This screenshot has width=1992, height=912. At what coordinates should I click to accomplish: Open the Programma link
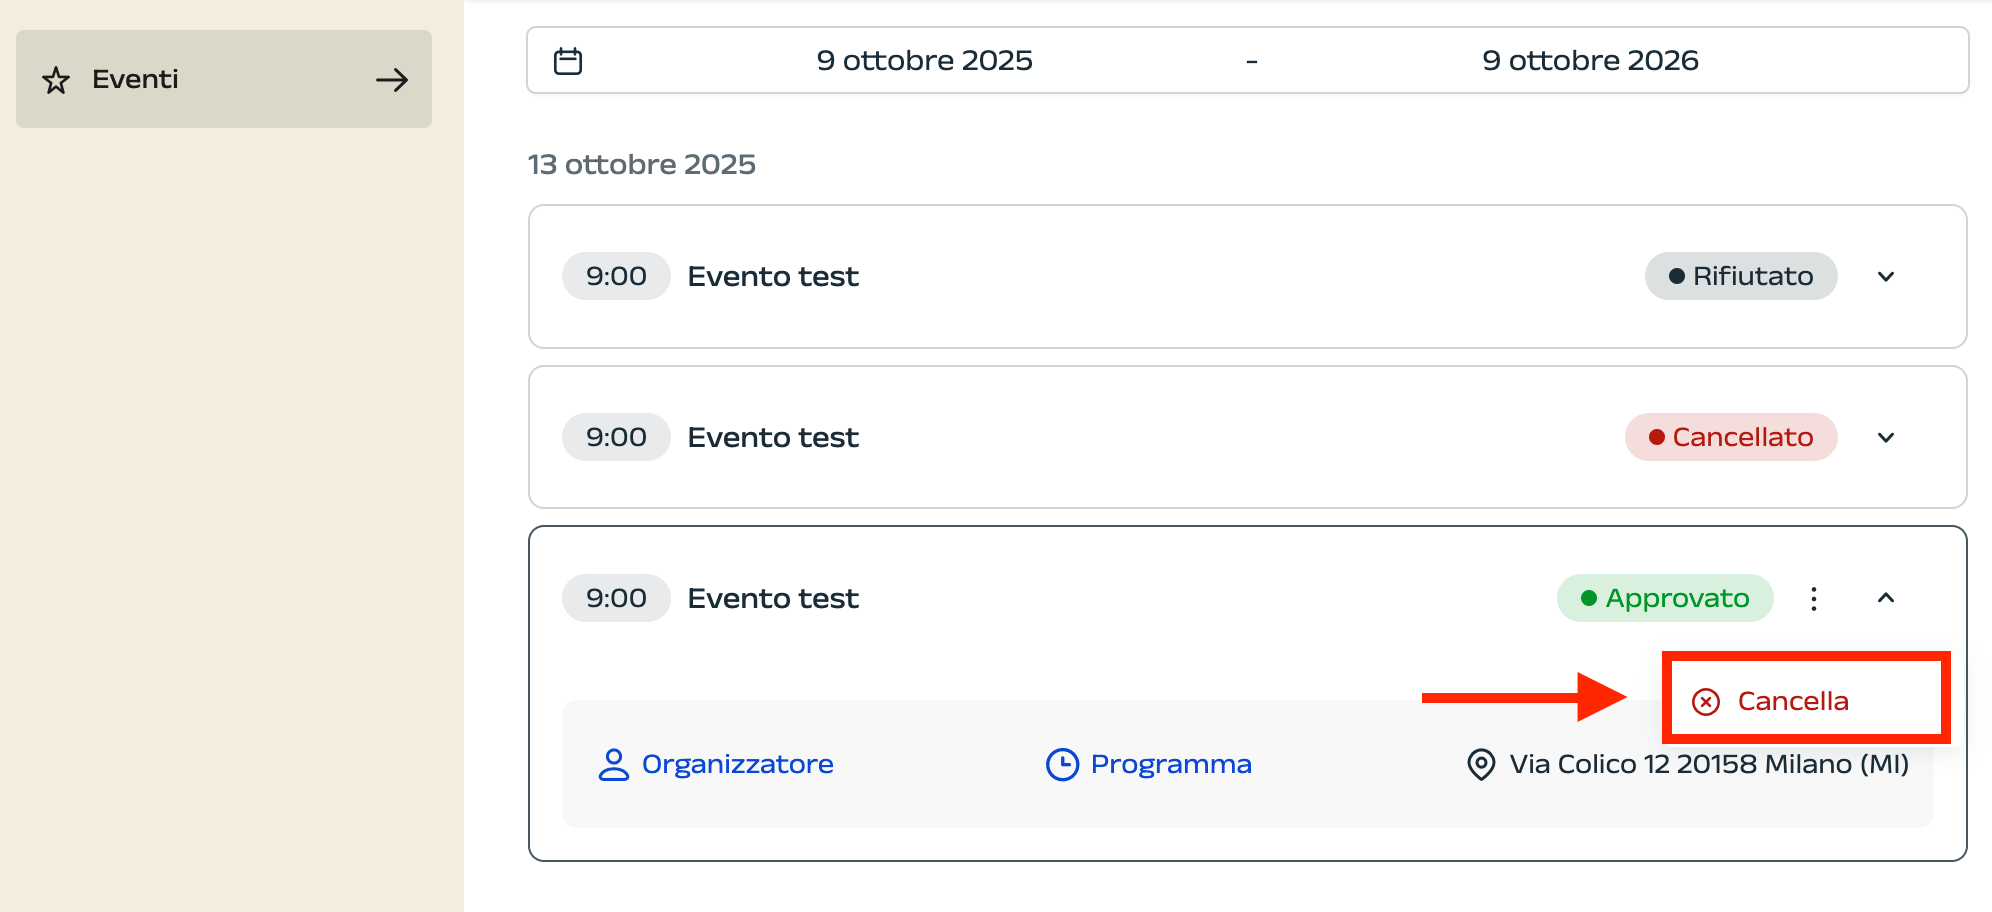(1170, 765)
